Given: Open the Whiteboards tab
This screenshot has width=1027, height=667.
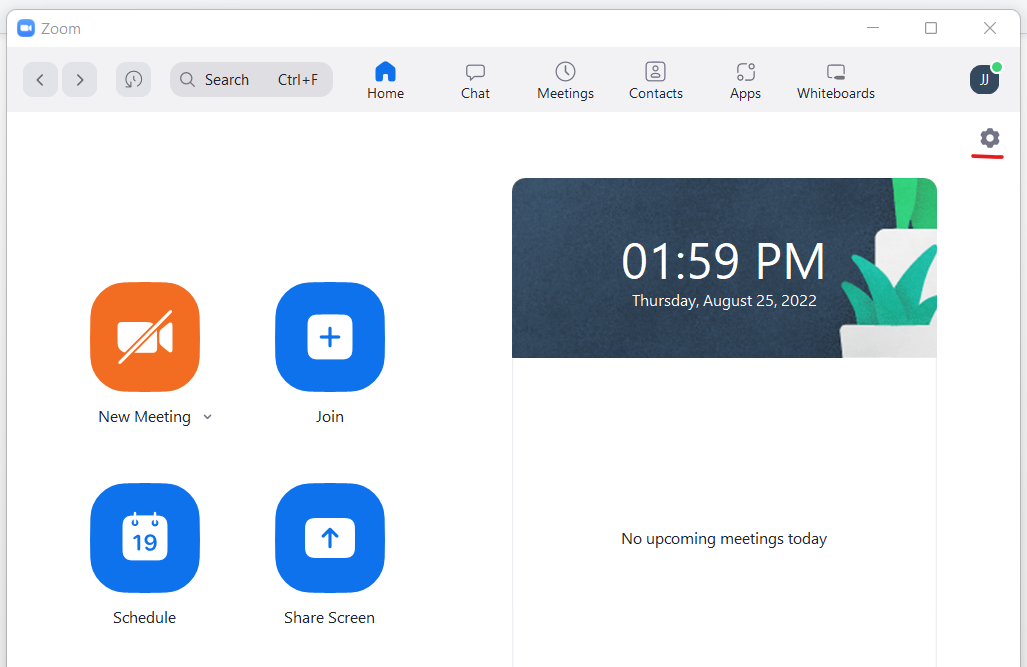Looking at the screenshot, I should click(x=836, y=81).
